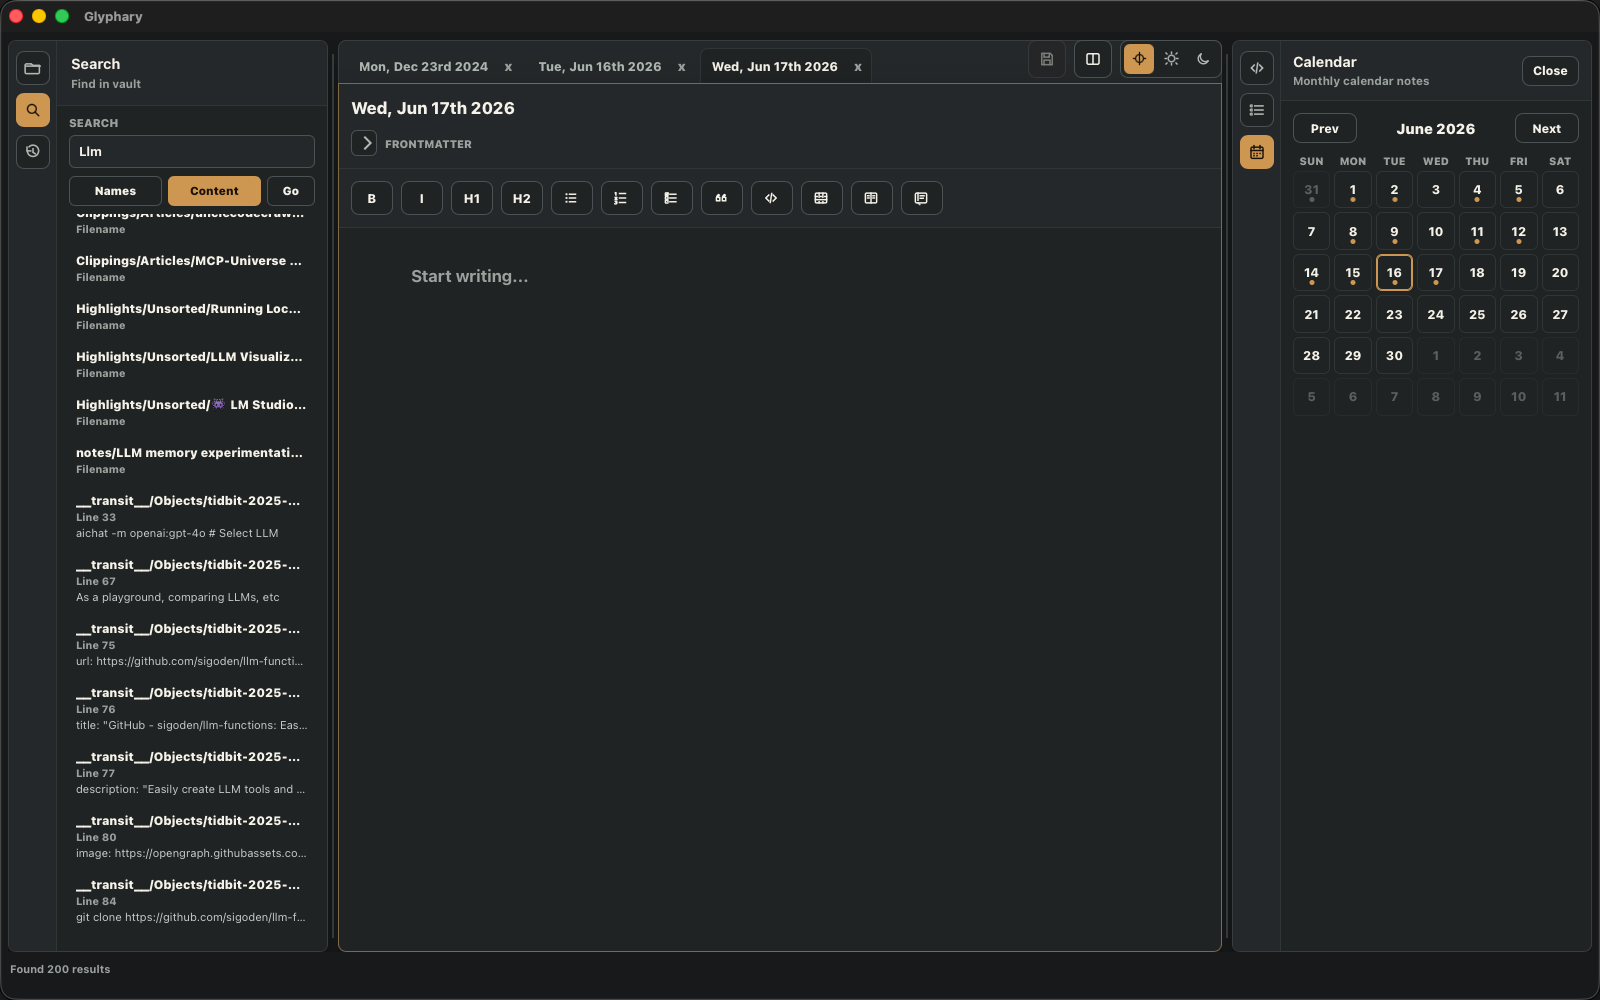Click the save document icon
1600x1000 pixels.
coord(1047,59)
